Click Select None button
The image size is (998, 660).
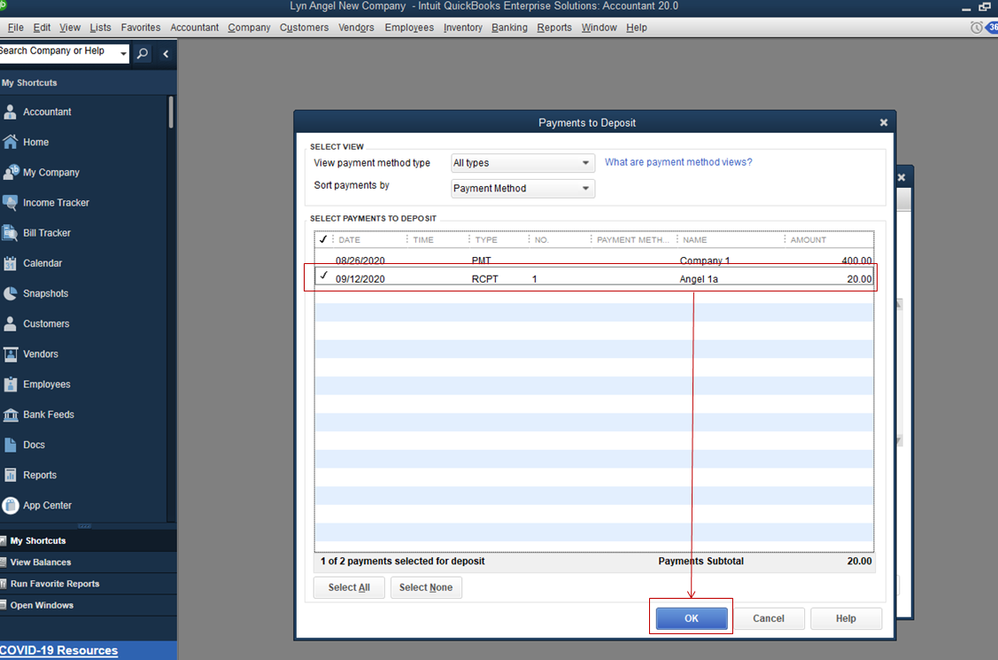[426, 587]
